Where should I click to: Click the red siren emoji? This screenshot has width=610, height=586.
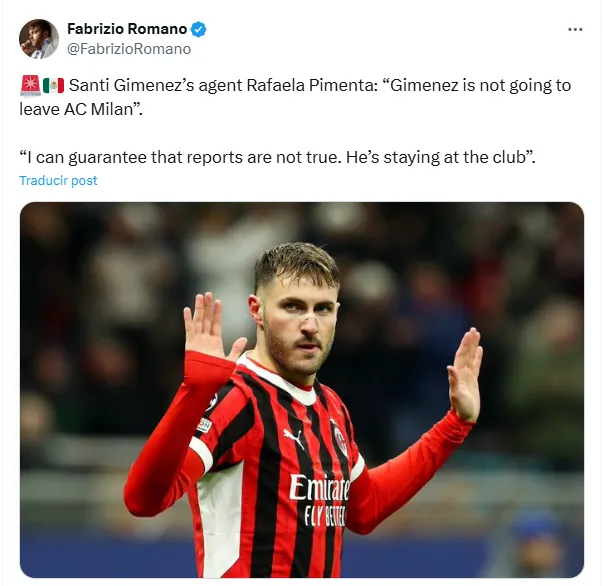tap(30, 85)
